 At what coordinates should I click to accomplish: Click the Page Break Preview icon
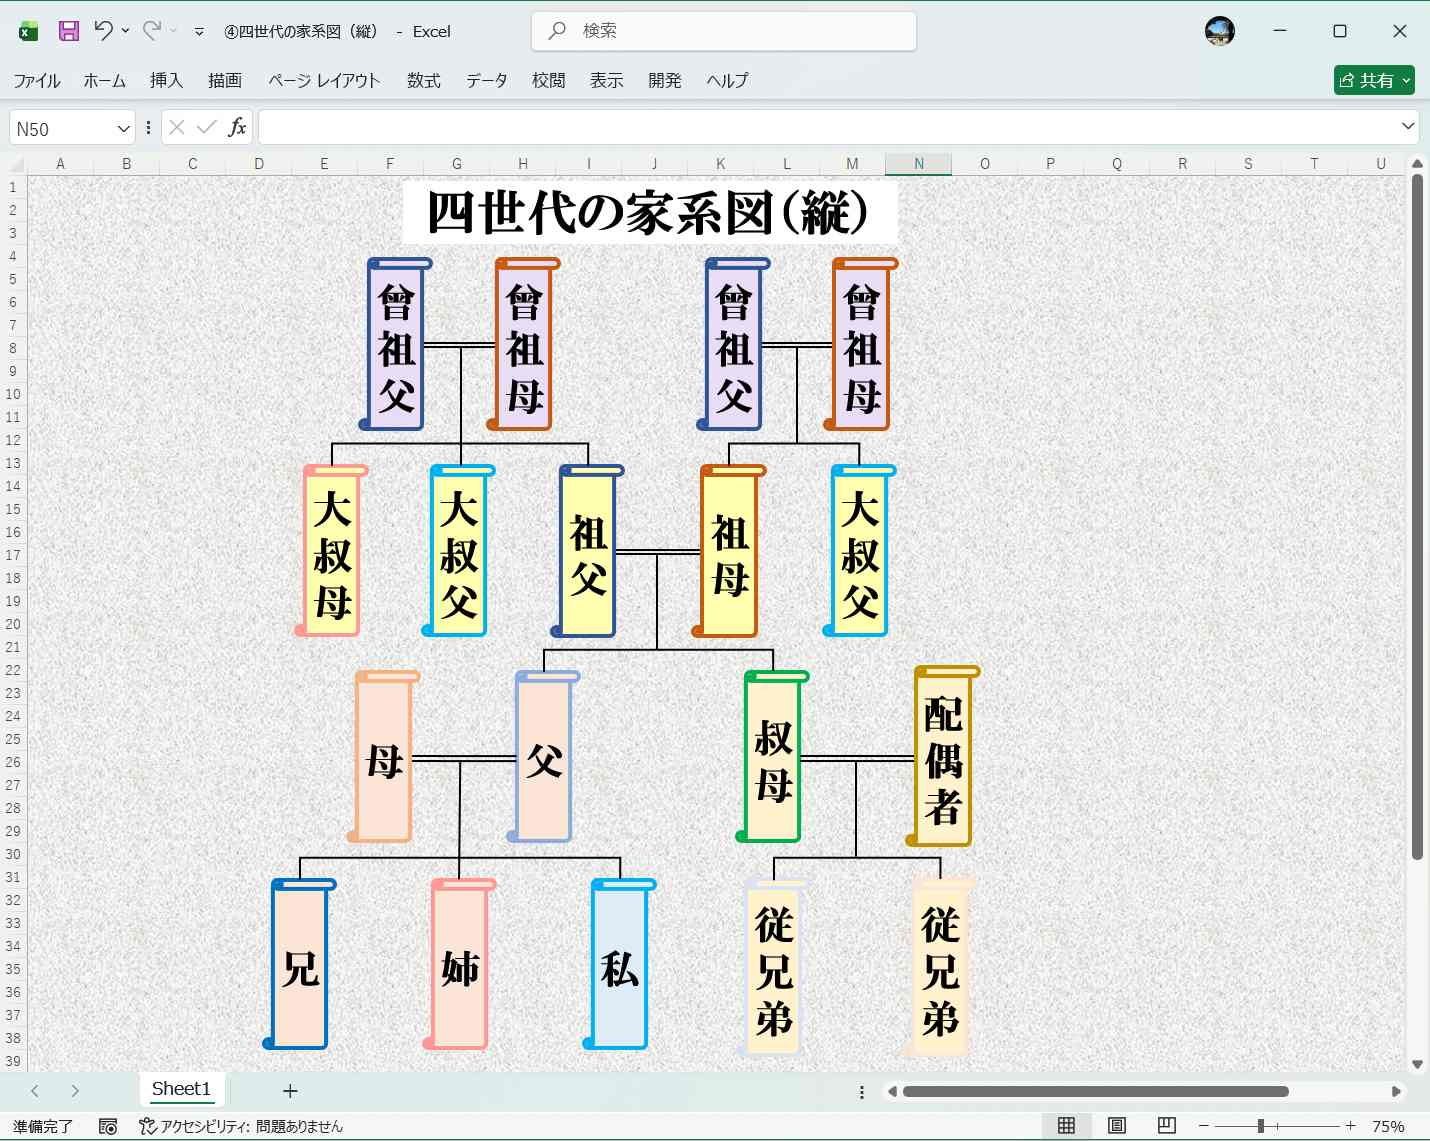1165,1124
